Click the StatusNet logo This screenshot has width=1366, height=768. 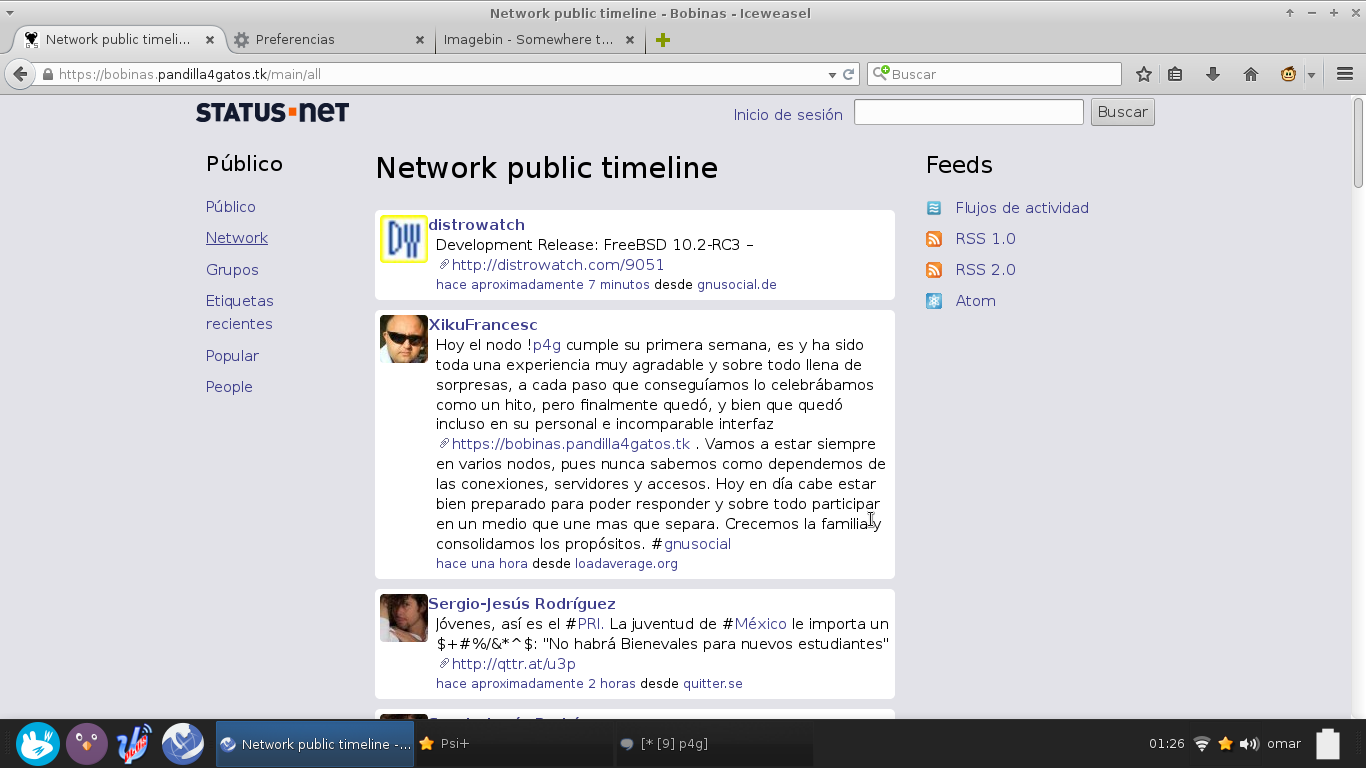[x=272, y=112]
